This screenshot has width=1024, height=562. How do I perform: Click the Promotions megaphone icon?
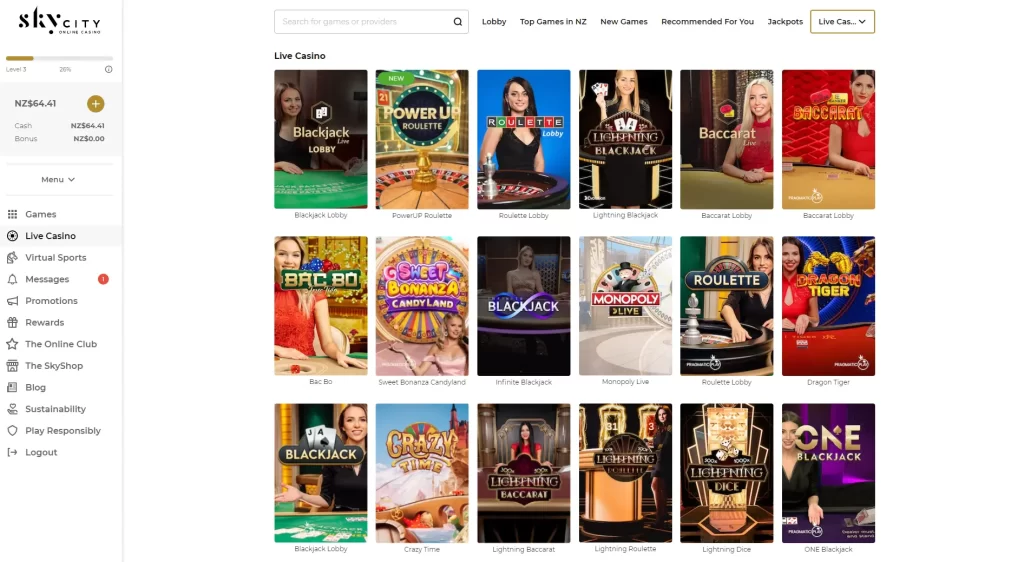pyautogui.click(x=12, y=301)
